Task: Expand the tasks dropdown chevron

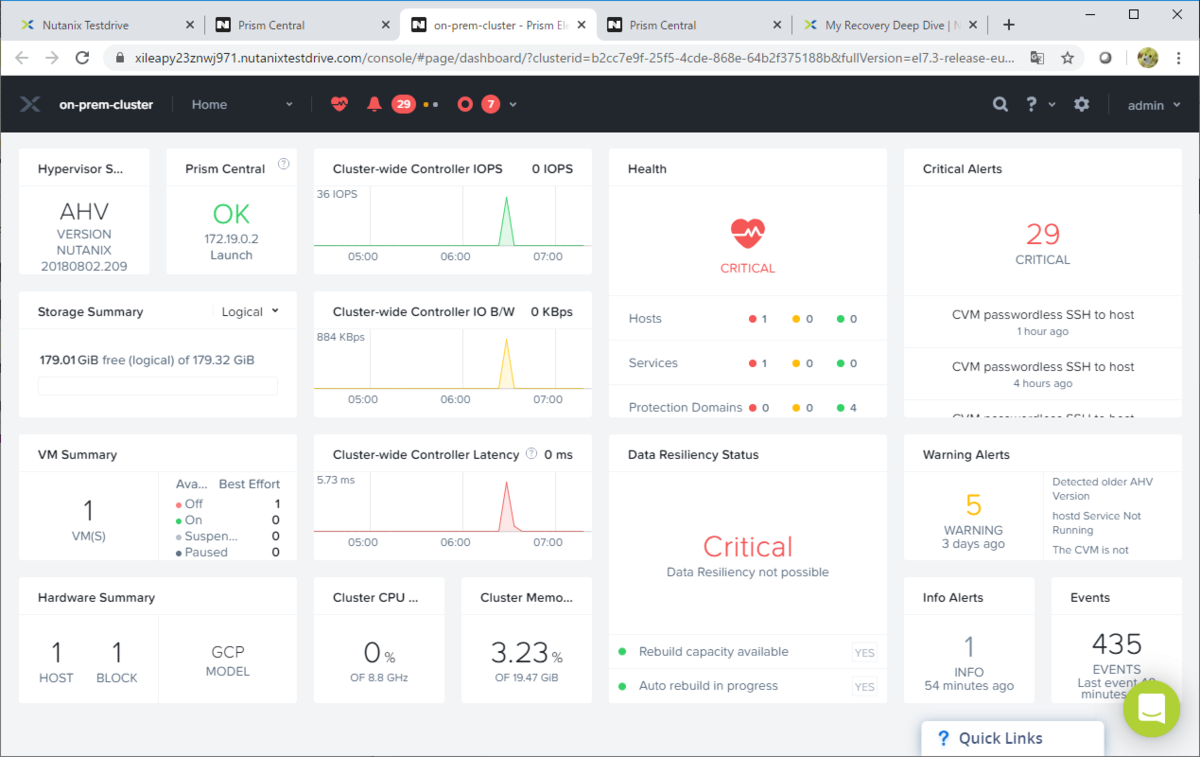Action: point(513,104)
